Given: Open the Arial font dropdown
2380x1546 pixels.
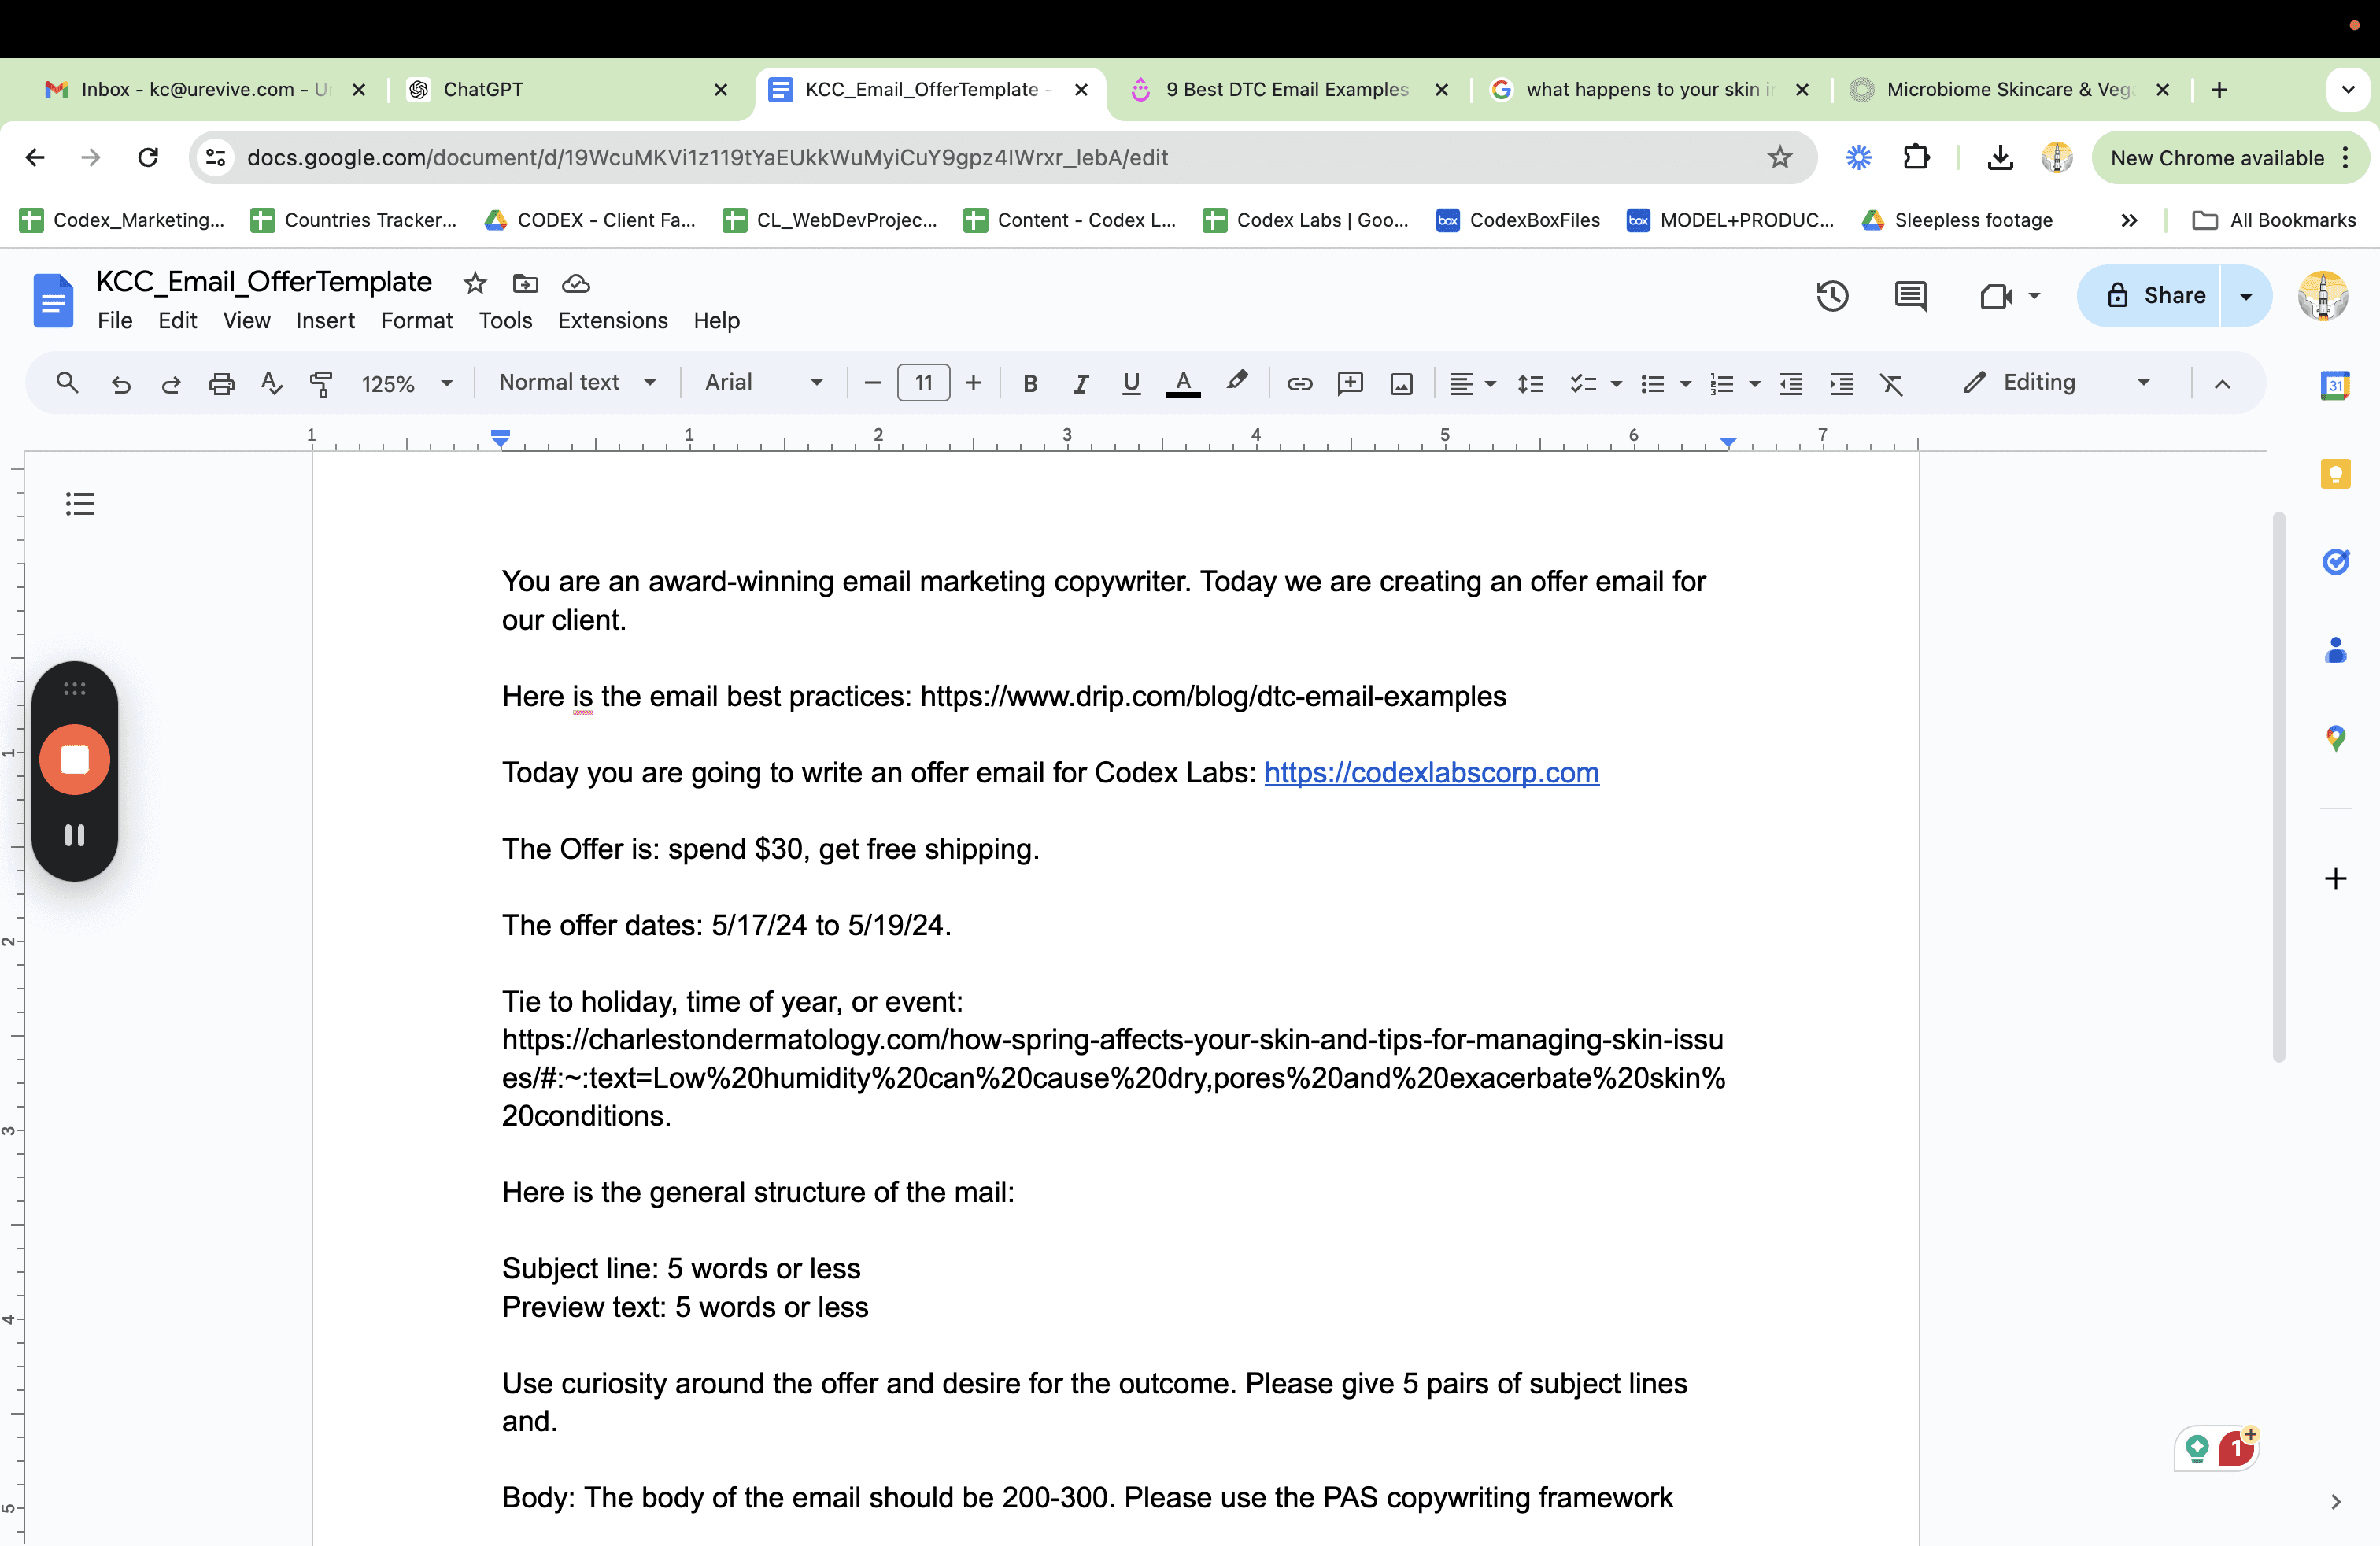Looking at the screenshot, I should pyautogui.click(x=763, y=382).
